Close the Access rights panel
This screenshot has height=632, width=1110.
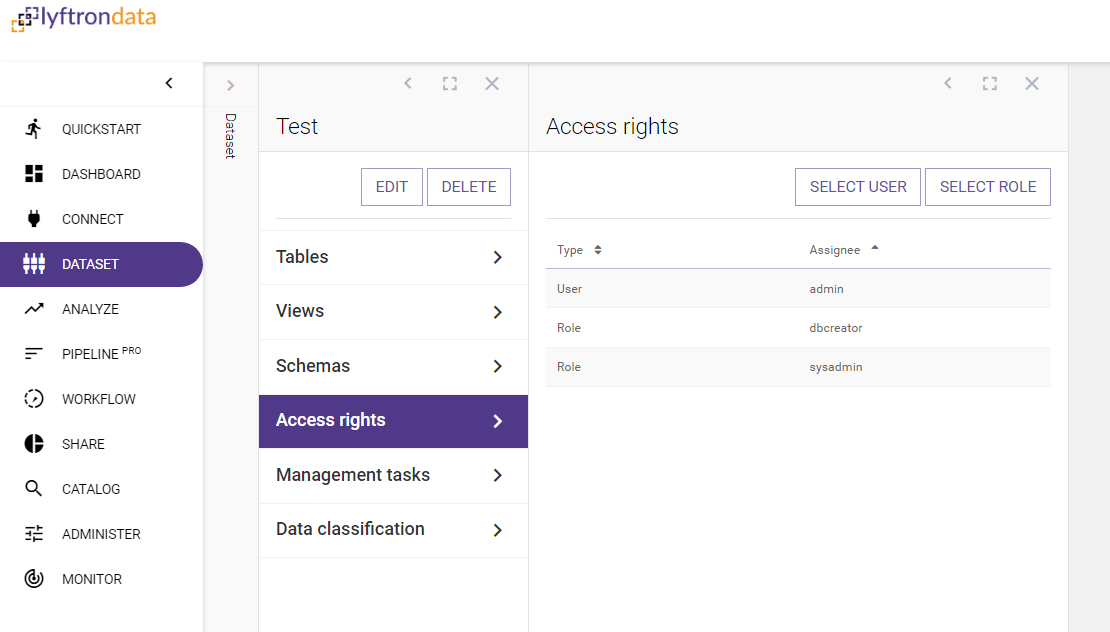pyautogui.click(x=1032, y=84)
